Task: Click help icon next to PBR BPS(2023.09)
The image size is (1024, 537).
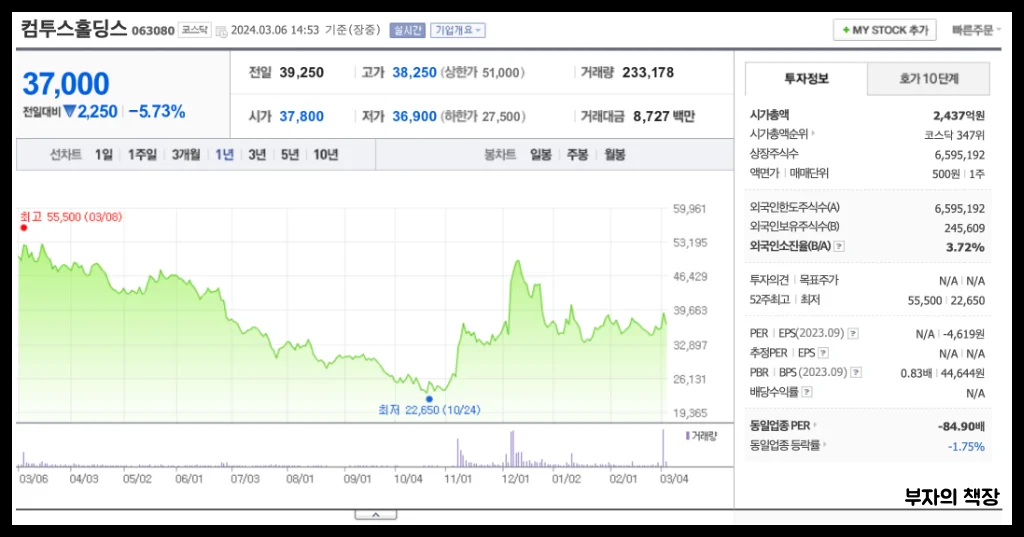Action: (x=856, y=372)
